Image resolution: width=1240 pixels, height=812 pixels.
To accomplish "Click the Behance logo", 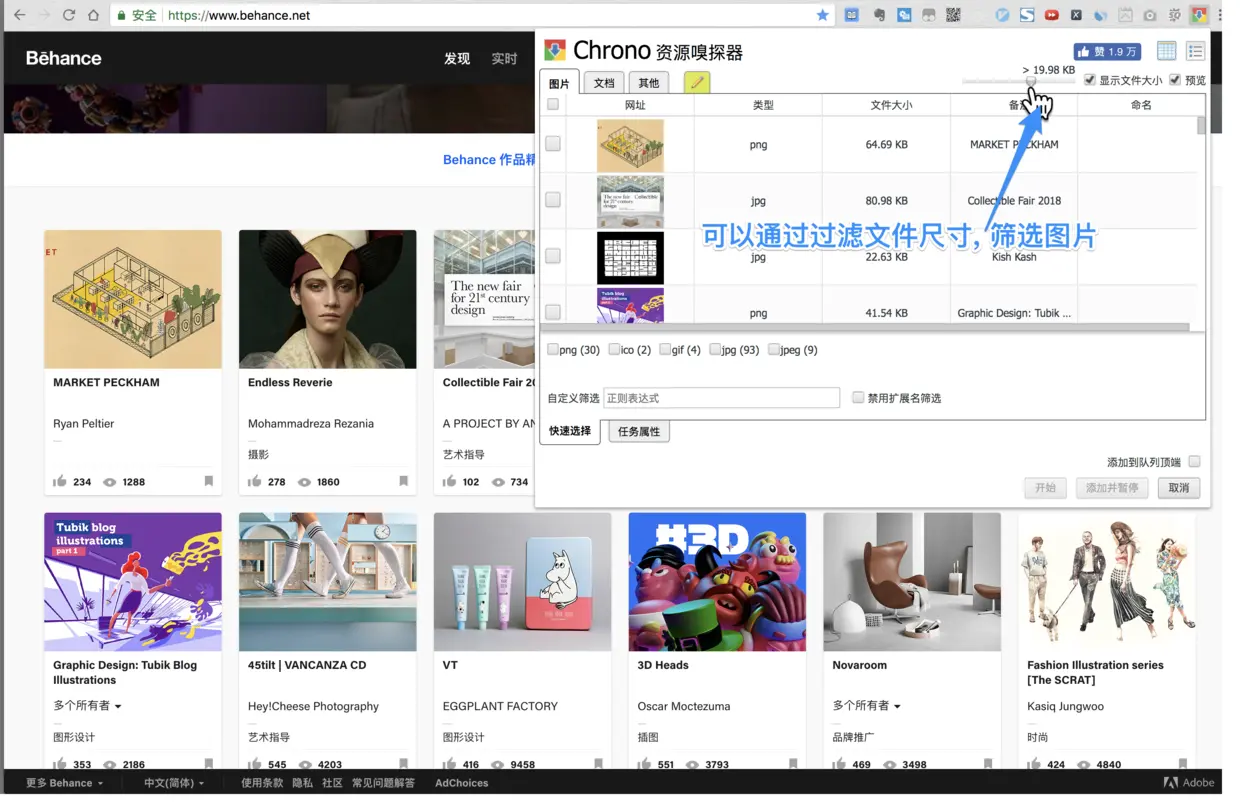I will tap(63, 58).
